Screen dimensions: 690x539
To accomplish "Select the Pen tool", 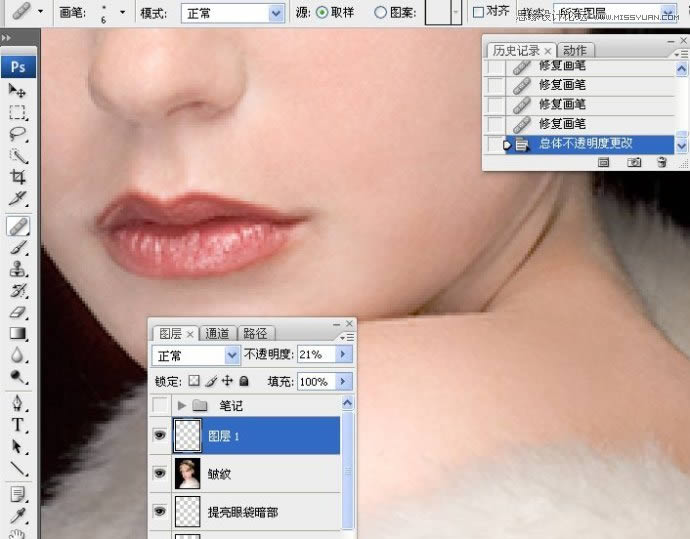I will [x=18, y=403].
